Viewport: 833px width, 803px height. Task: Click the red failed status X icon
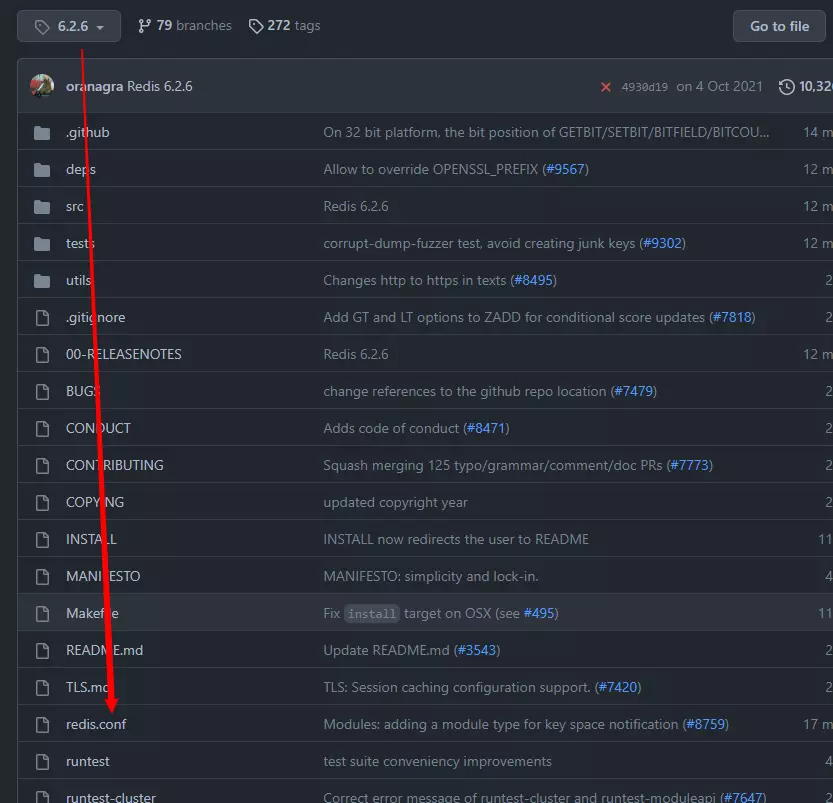(605, 87)
